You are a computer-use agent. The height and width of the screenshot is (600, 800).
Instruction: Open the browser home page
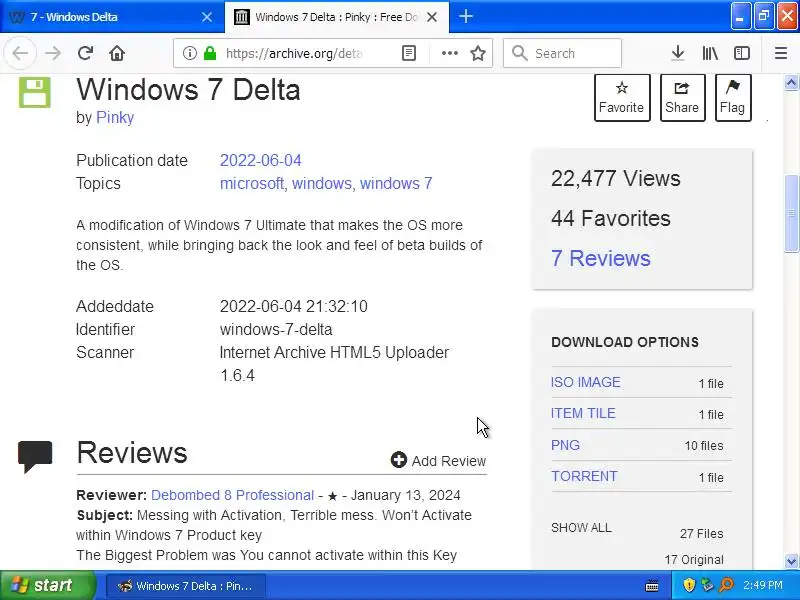117,53
